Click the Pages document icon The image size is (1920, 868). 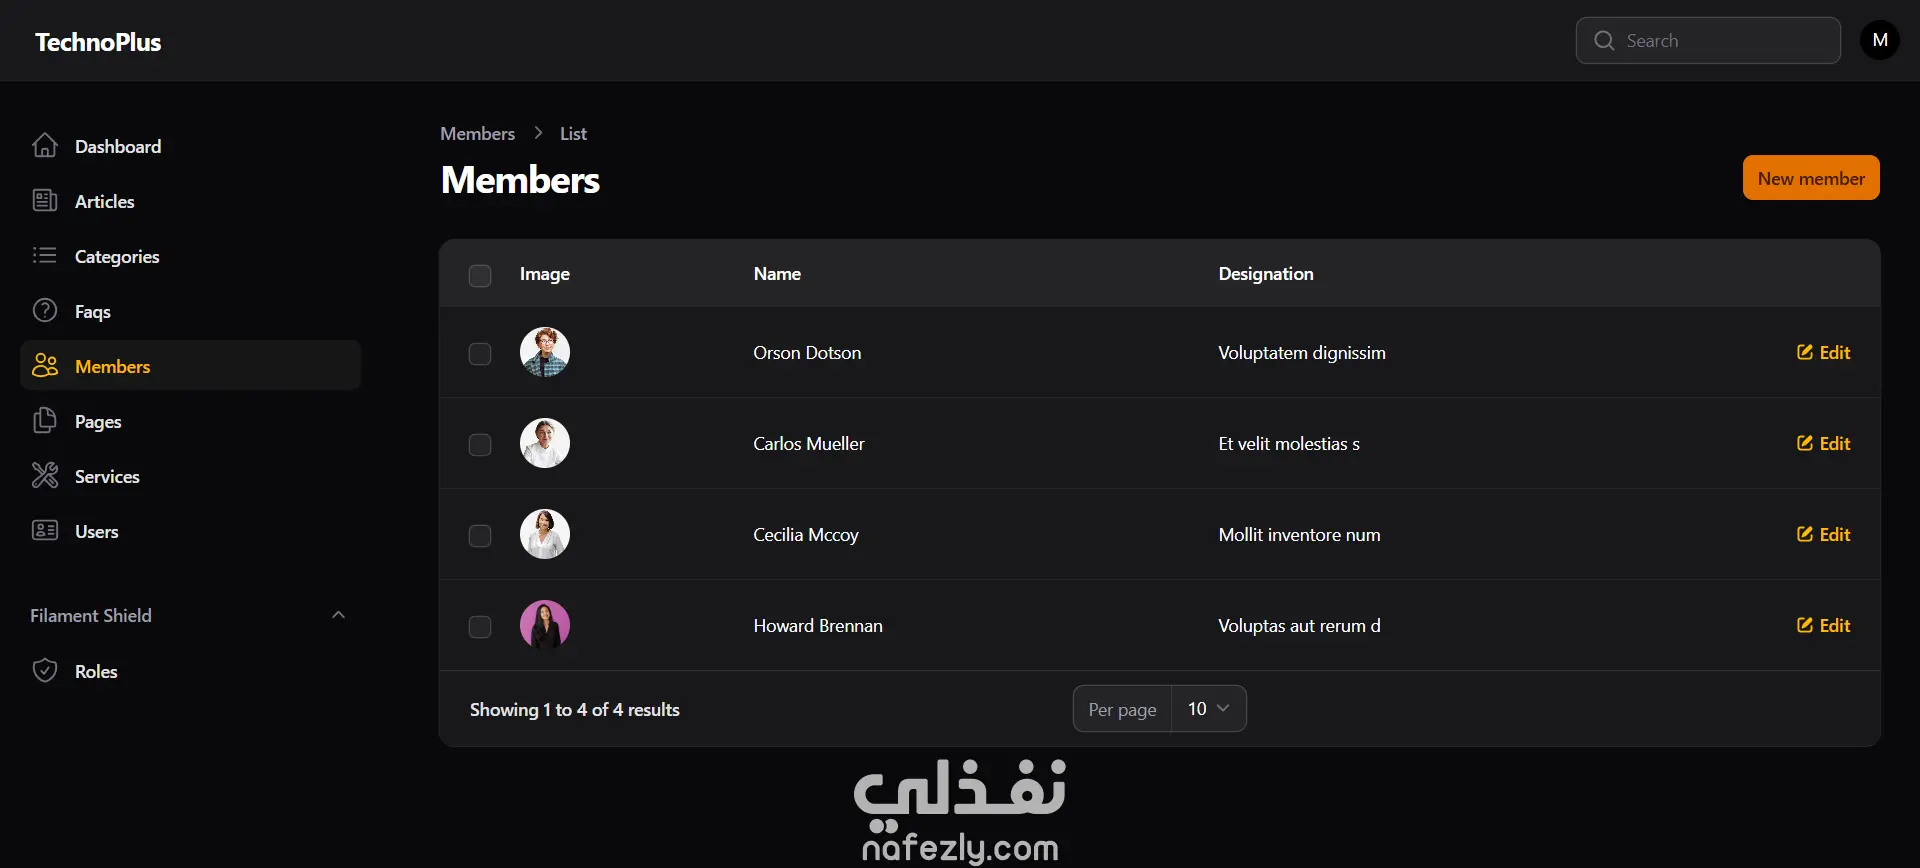pos(45,421)
